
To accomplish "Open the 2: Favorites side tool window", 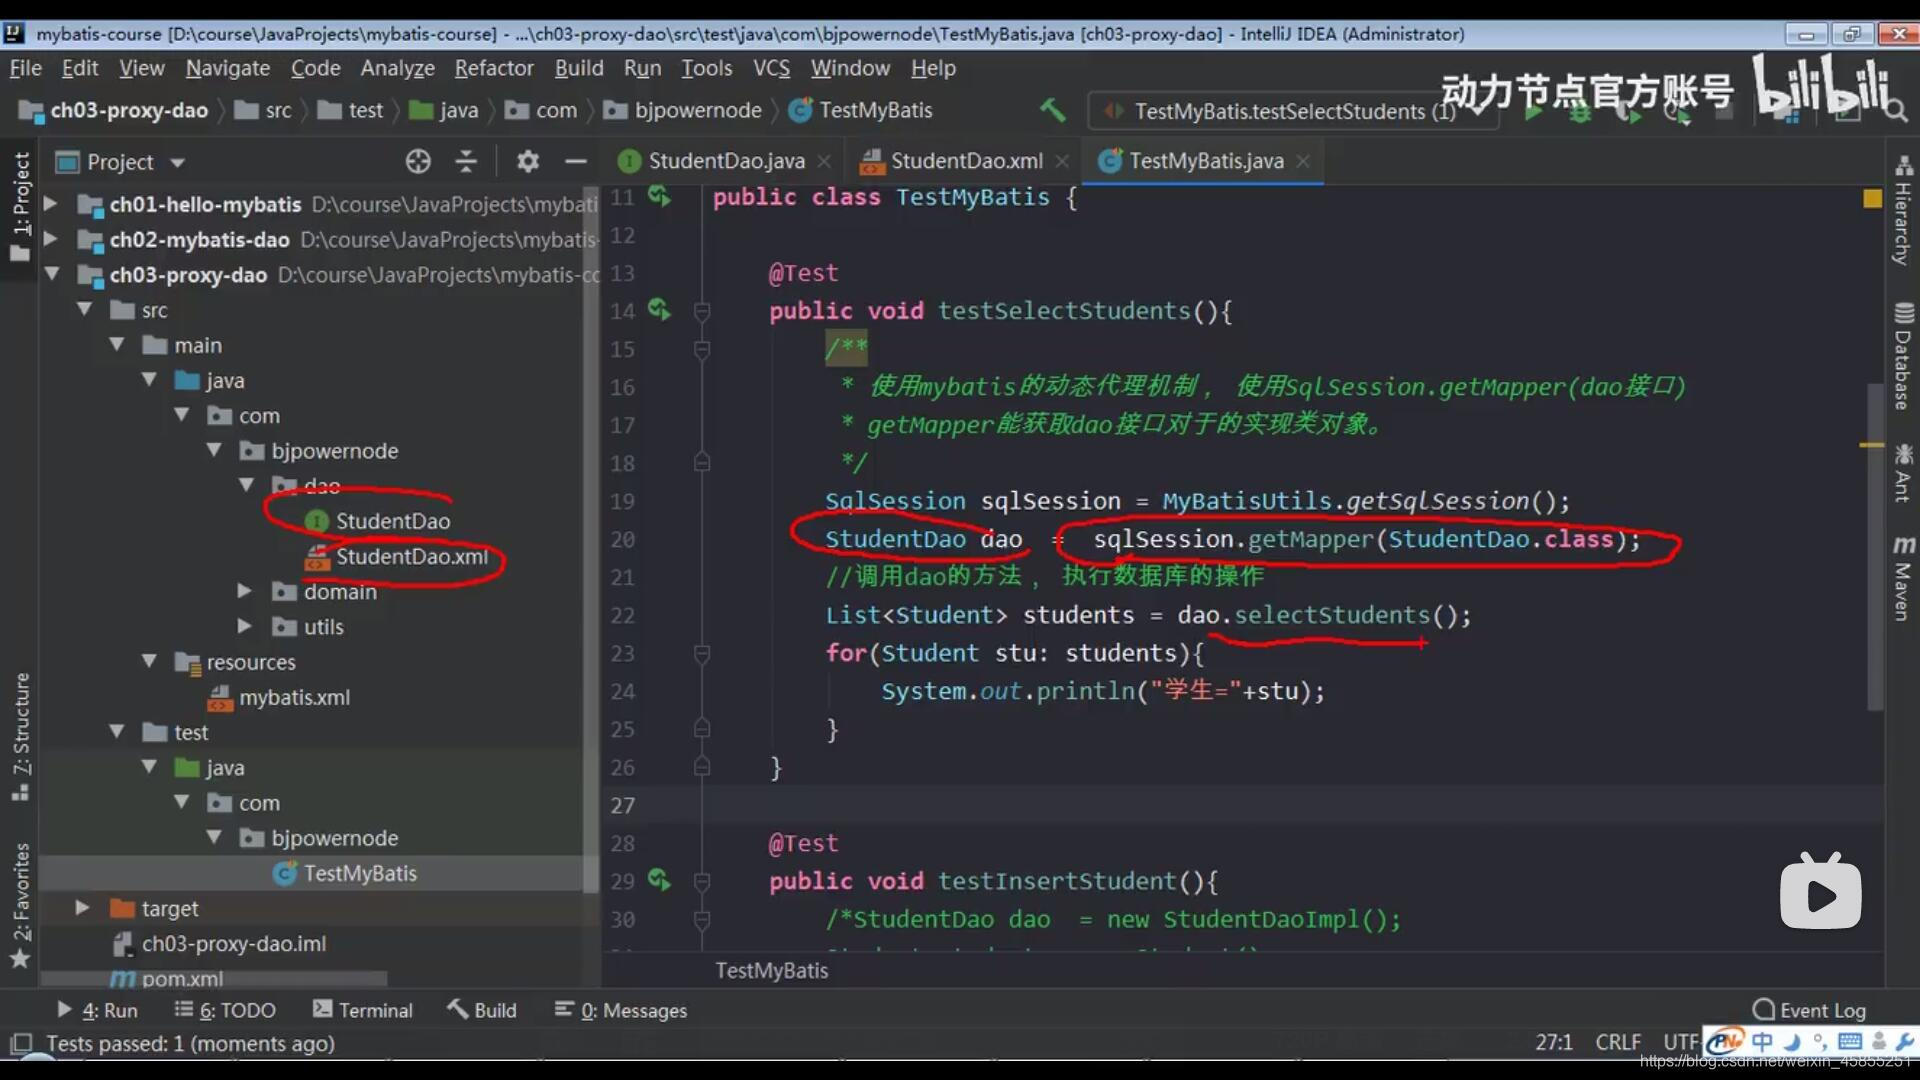I will click(20, 905).
